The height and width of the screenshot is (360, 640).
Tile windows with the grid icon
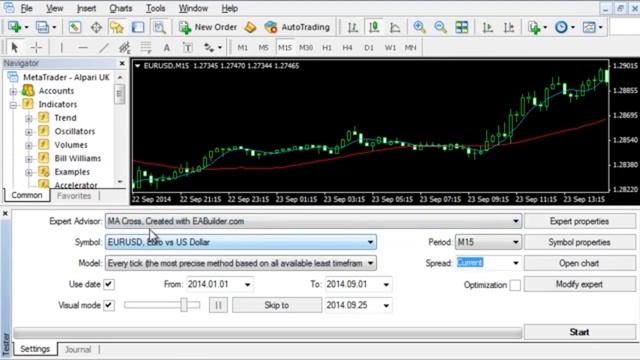coord(462,27)
